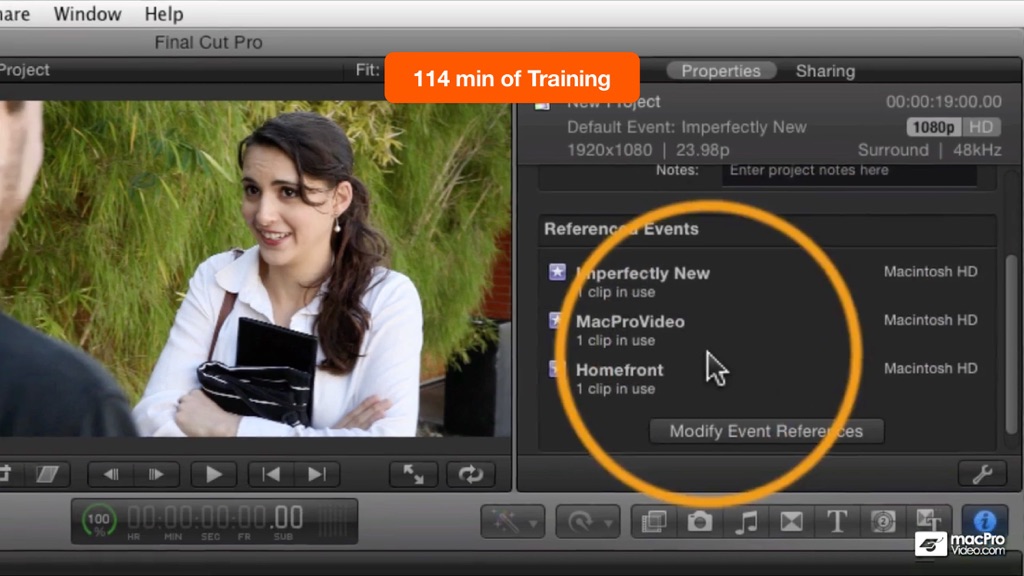The image size is (1024, 576).
Task: Select the Homefront event row
Action: tap(767, 378)
